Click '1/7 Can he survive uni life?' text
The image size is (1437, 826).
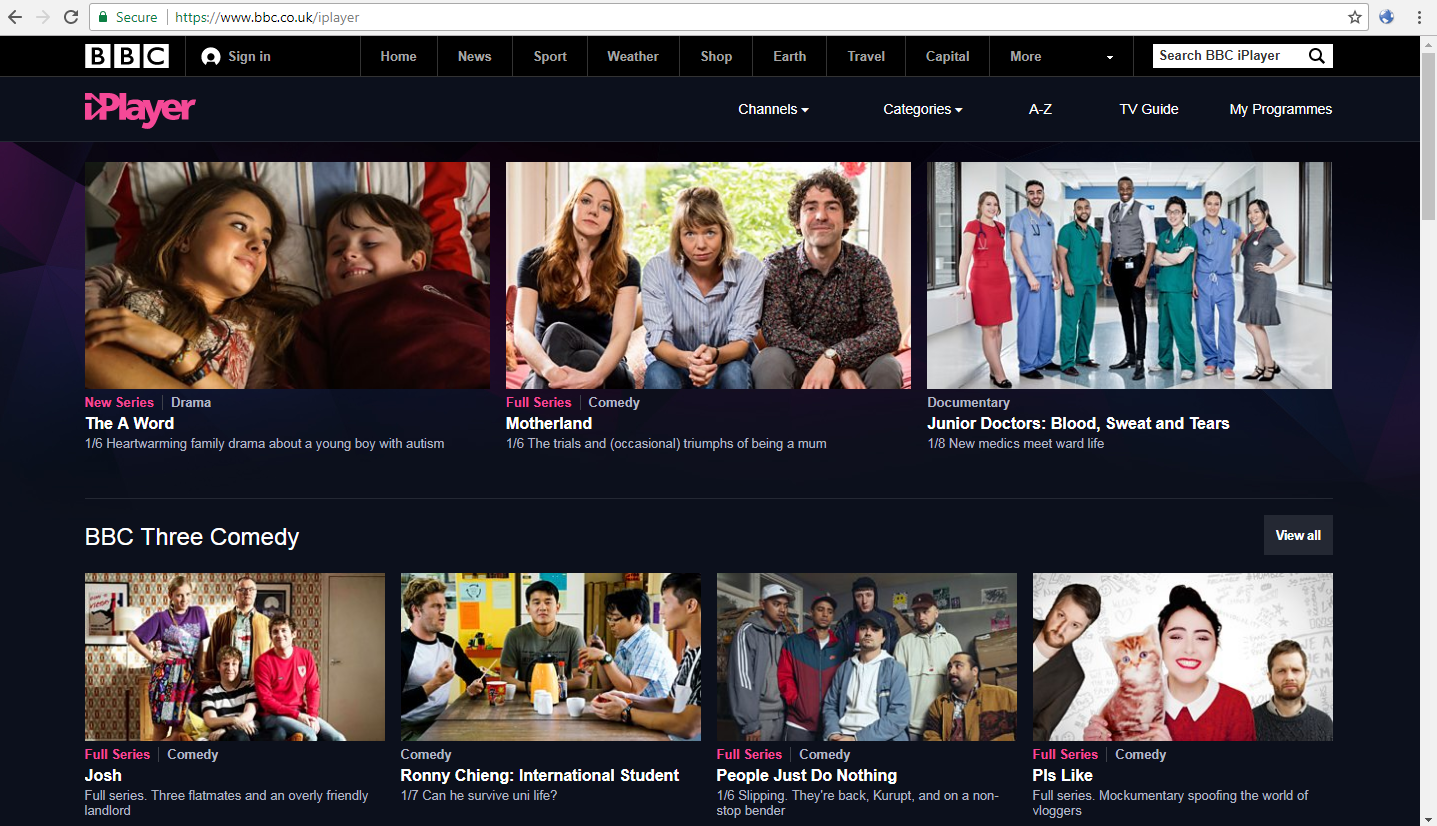click(479, 795)
